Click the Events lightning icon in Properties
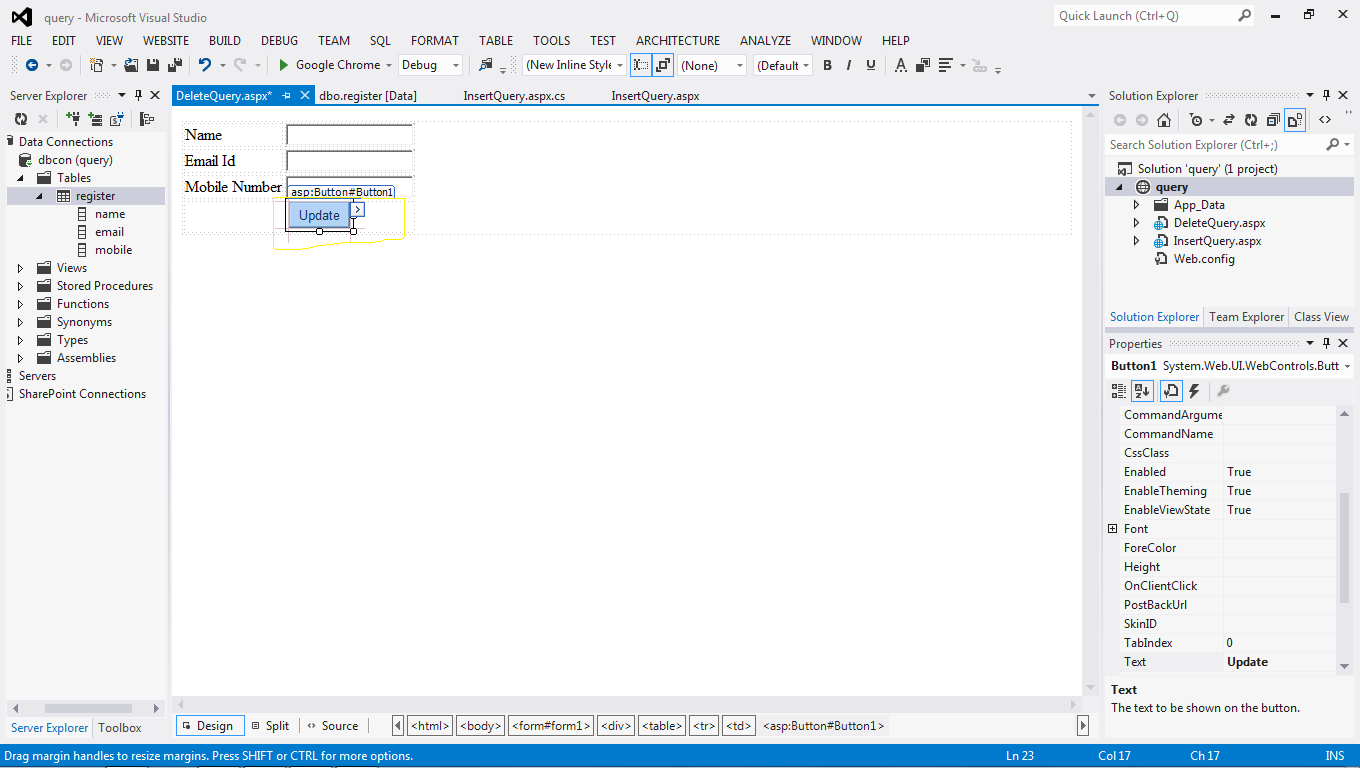Screen dimensions: 1360x768 tap(1194, 391)
